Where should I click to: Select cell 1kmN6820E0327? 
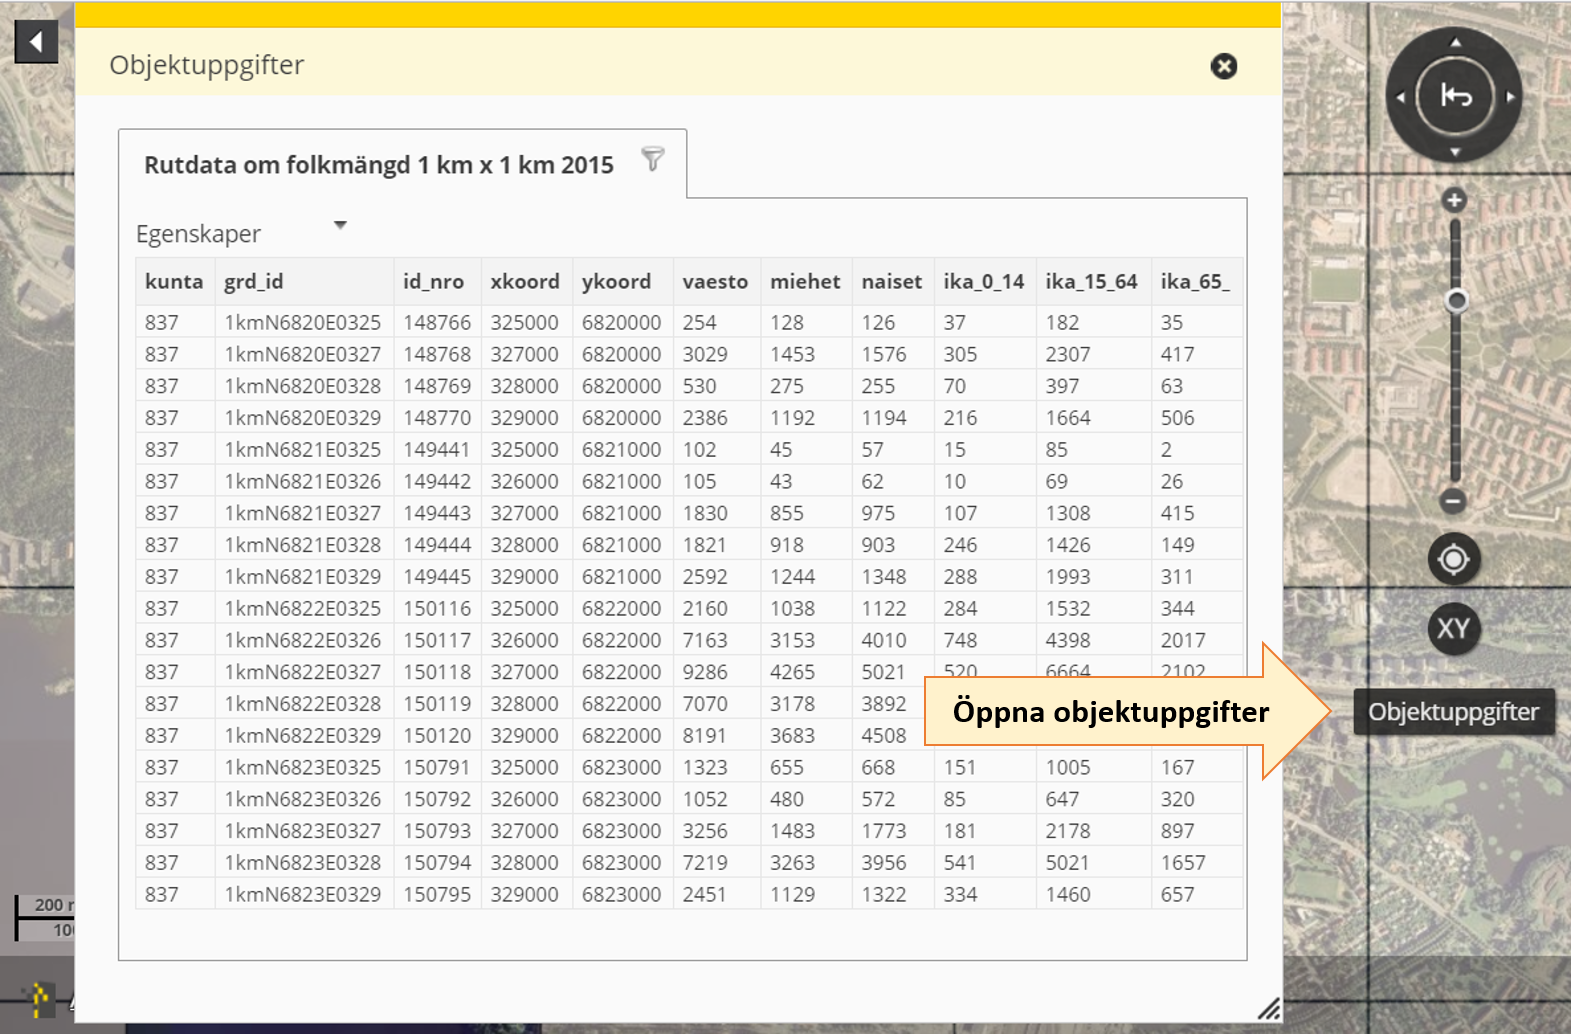[303, 355]
